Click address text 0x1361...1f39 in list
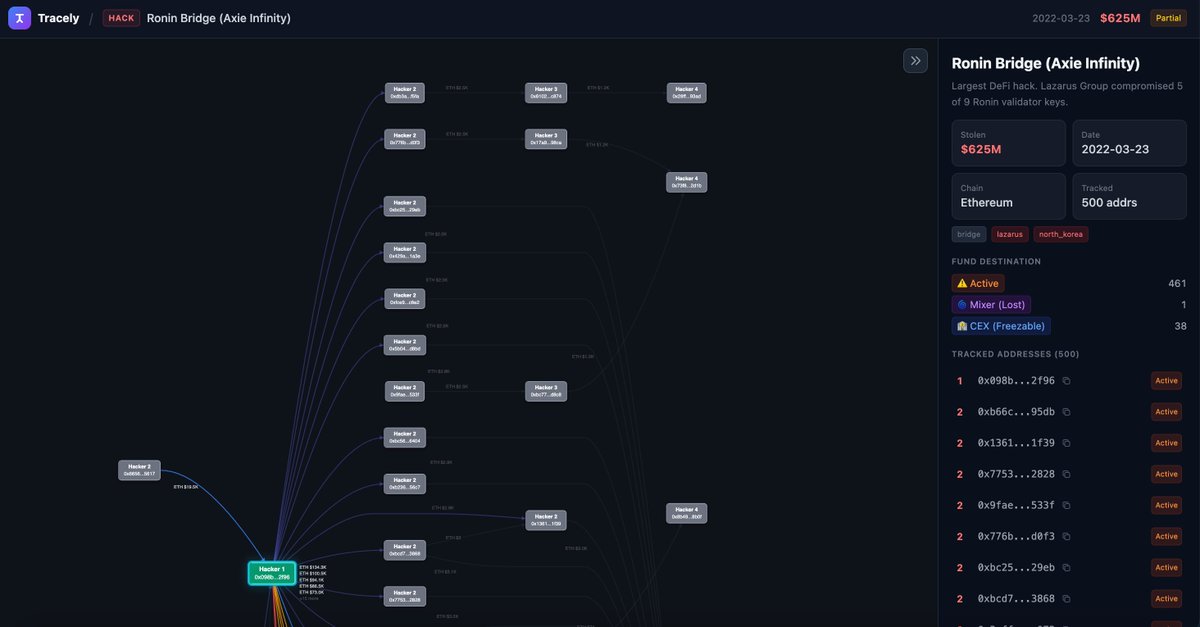The width and height of the screenshot is (1200, 627). (x=1016, y=443)
